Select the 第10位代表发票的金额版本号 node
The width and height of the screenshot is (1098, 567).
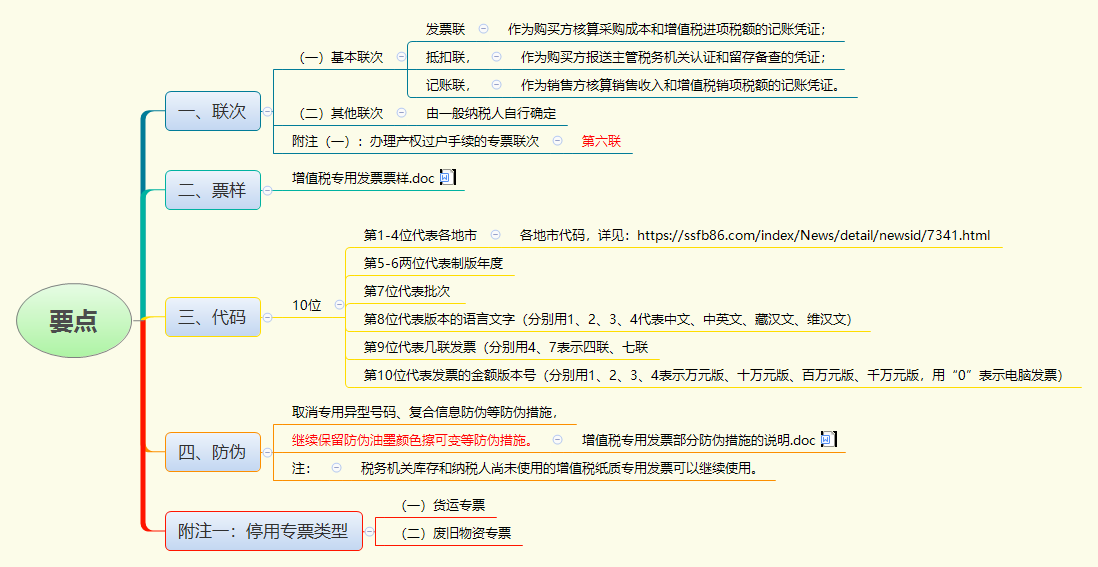point(714,375)
